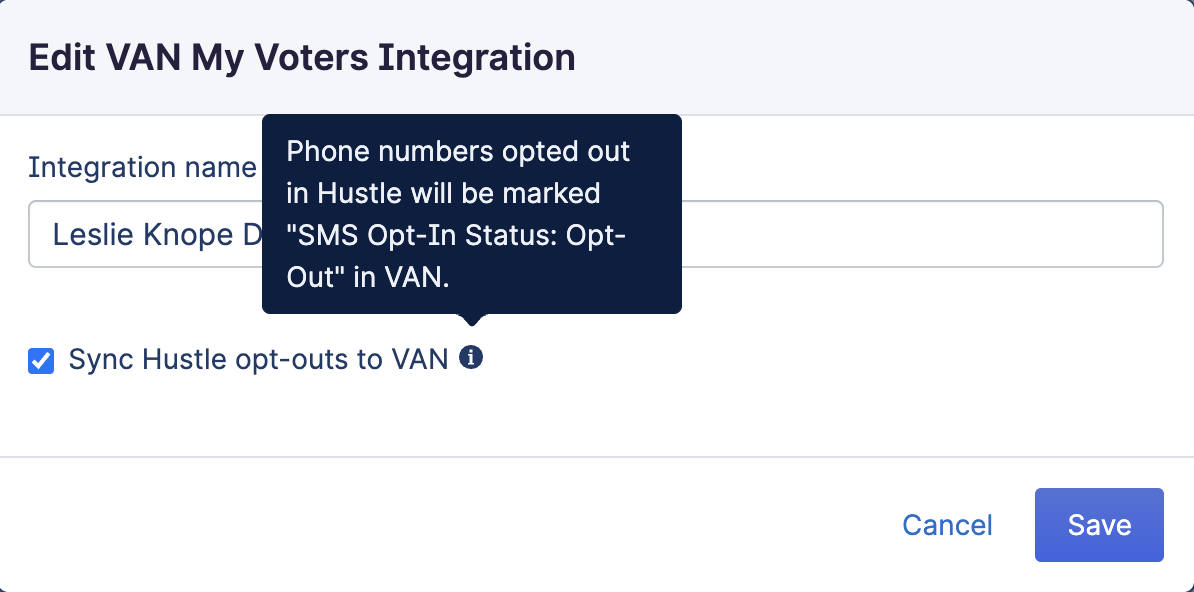
Task: Focus the field containing Leslie Knope
Action: click(595, 234)
